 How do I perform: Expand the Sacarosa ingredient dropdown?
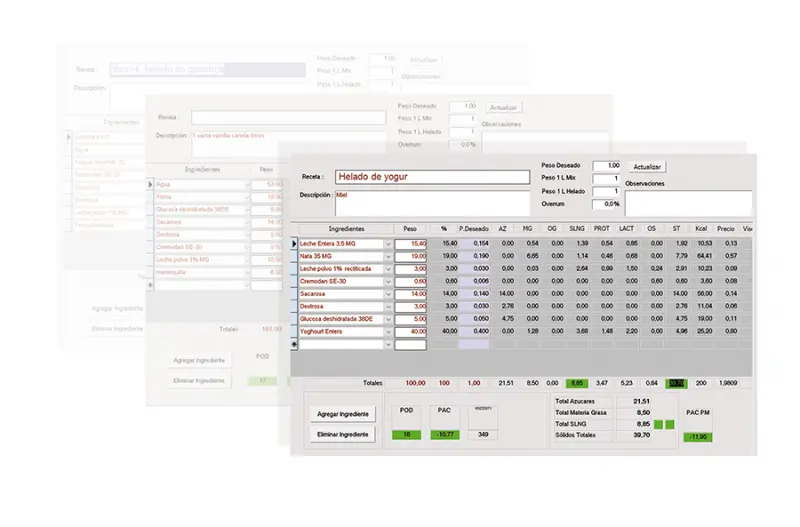point(388,294)
